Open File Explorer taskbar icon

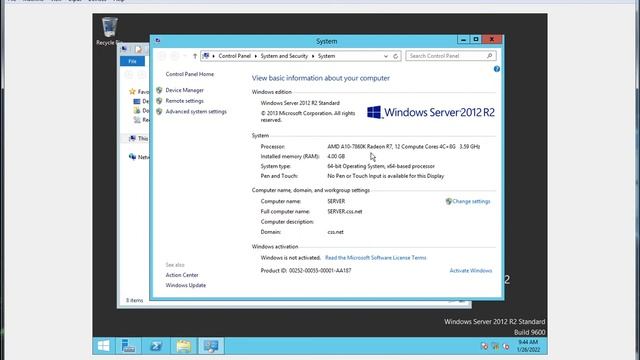(183, 346)
